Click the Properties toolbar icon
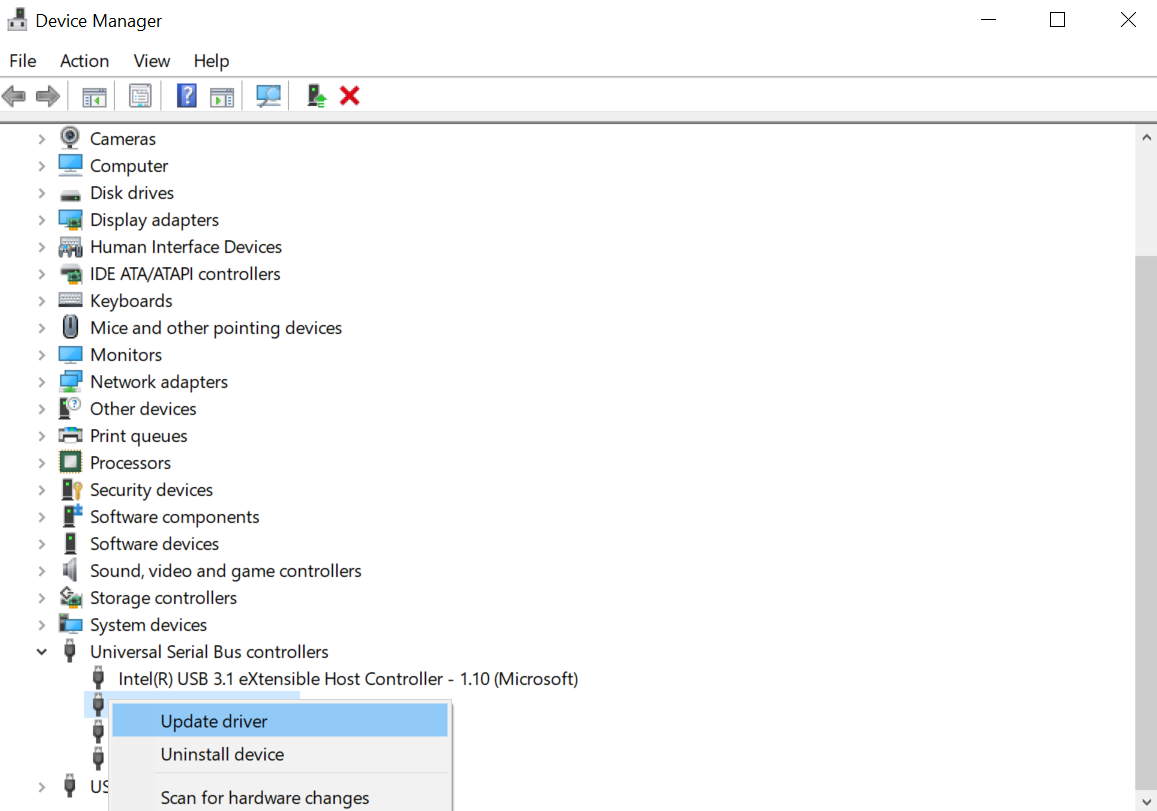 tap(140, 95)
